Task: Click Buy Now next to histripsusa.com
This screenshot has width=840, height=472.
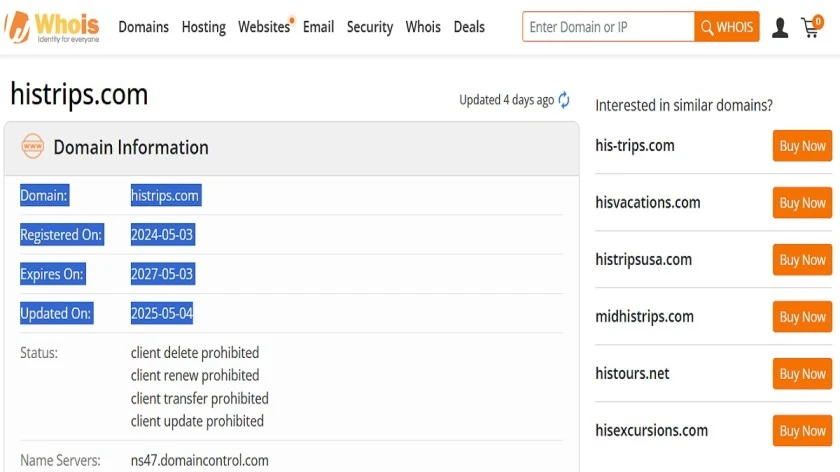Action: coord(802,260)
